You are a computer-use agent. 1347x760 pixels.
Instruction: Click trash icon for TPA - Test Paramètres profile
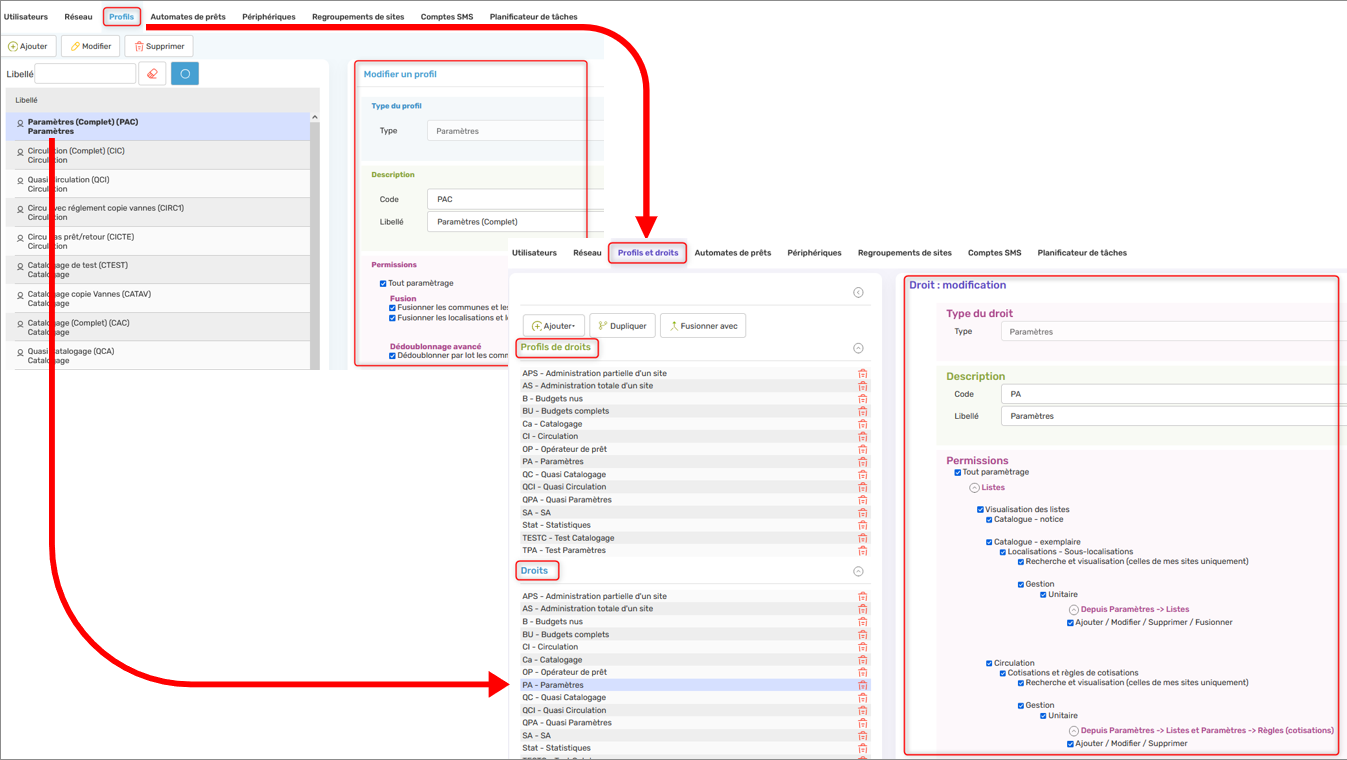862,551
